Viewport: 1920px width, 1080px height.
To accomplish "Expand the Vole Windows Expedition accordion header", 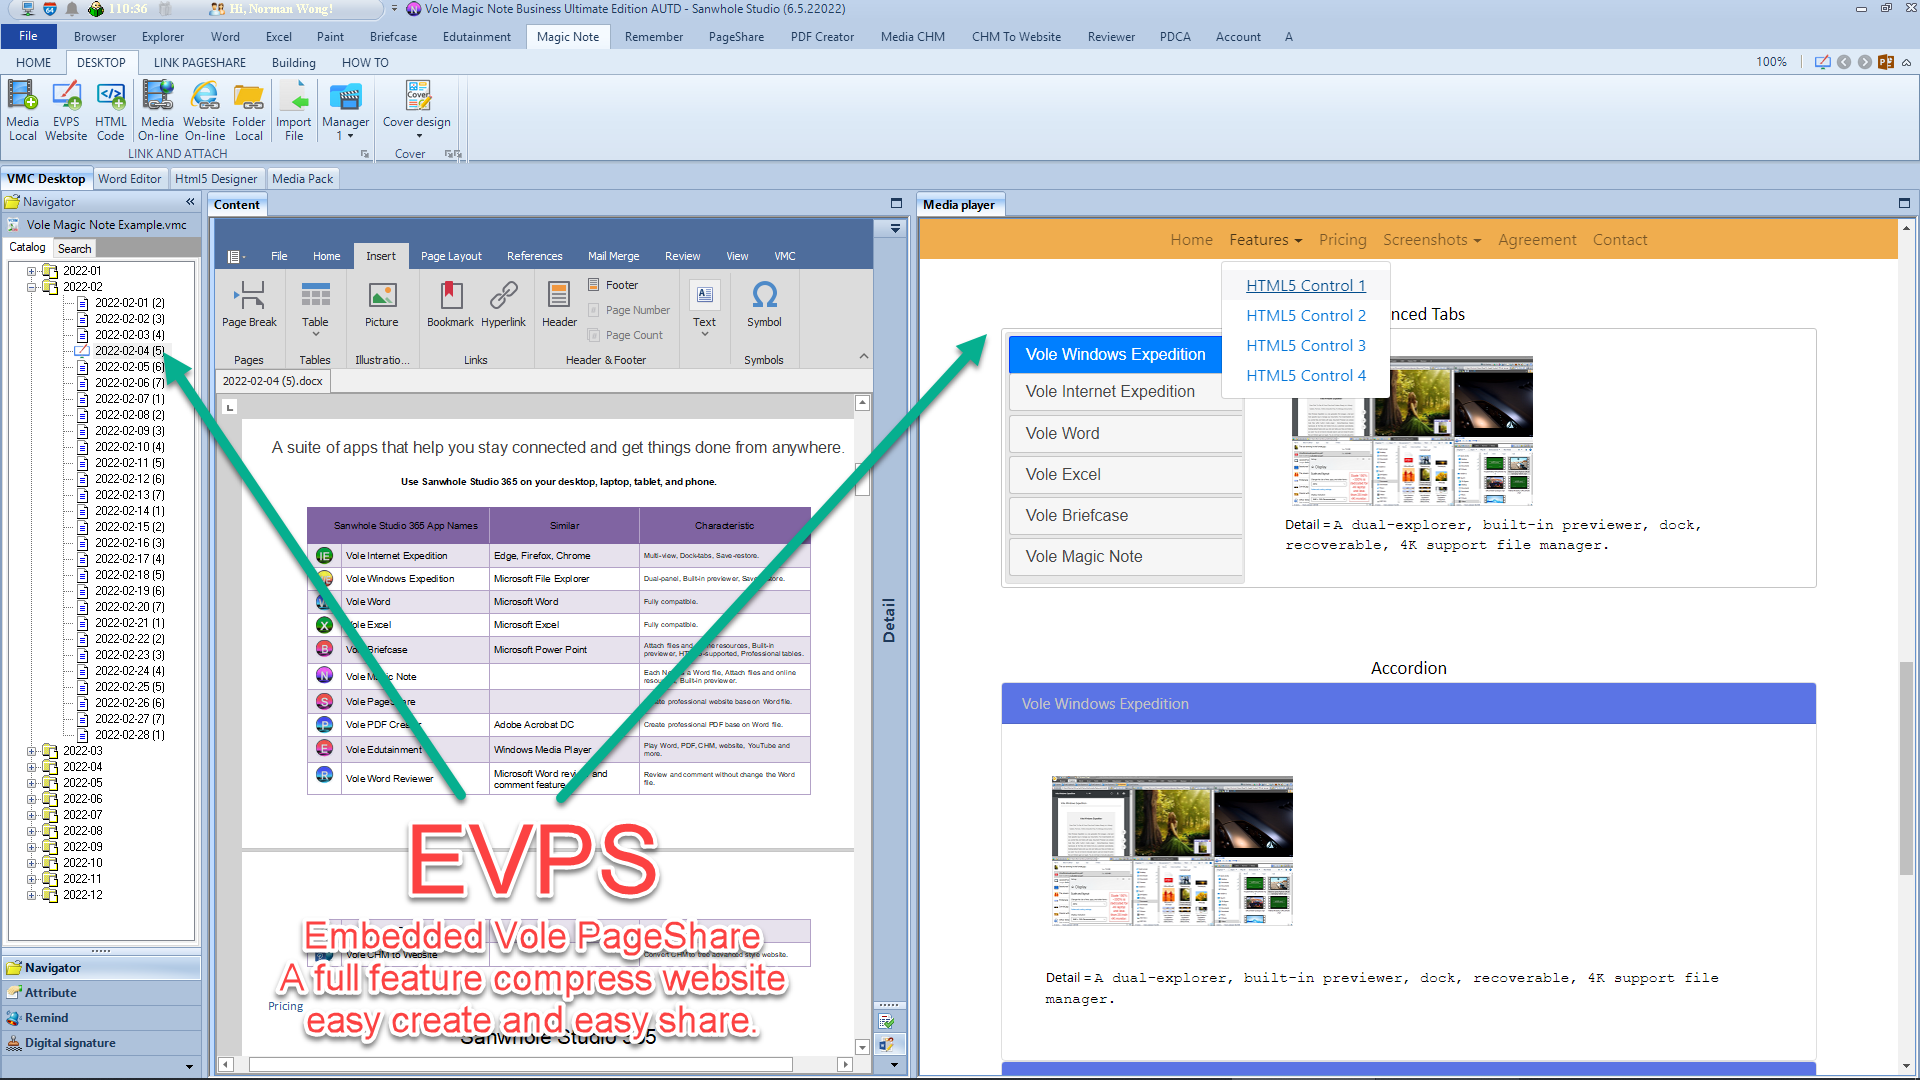I will pos(1408,704).
